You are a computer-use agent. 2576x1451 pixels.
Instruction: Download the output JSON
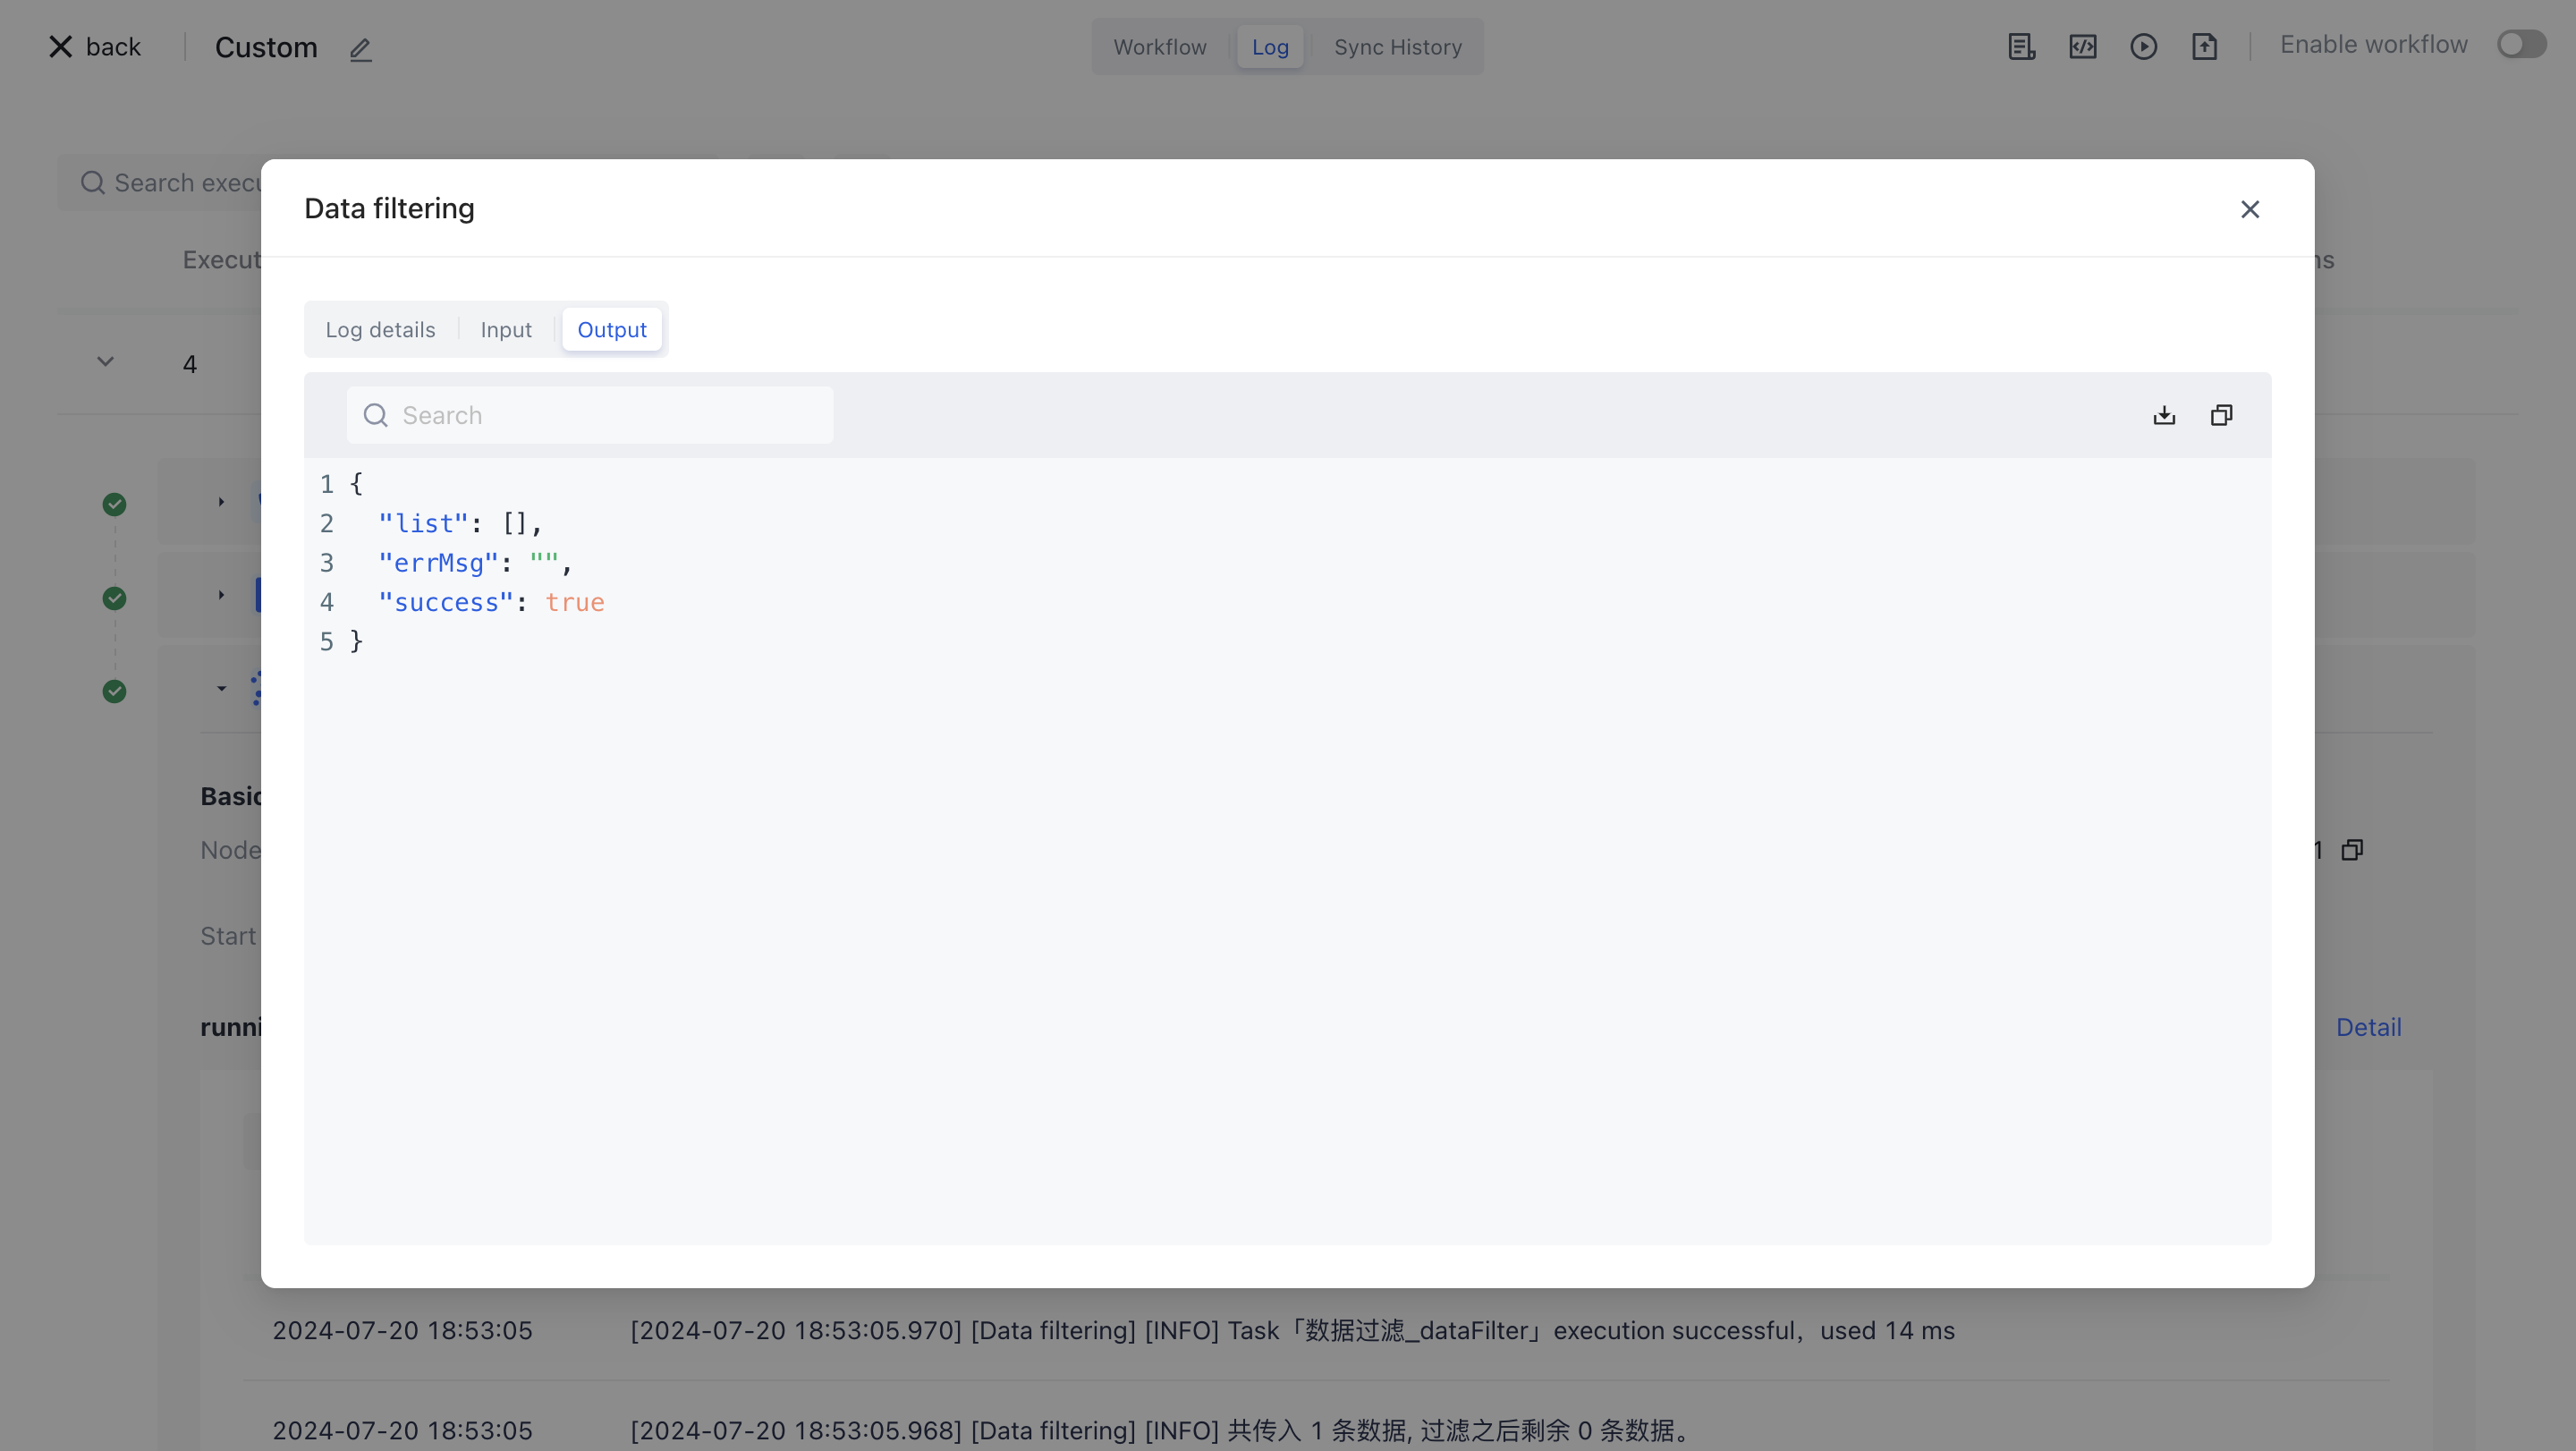click(x=2164, y=415)
